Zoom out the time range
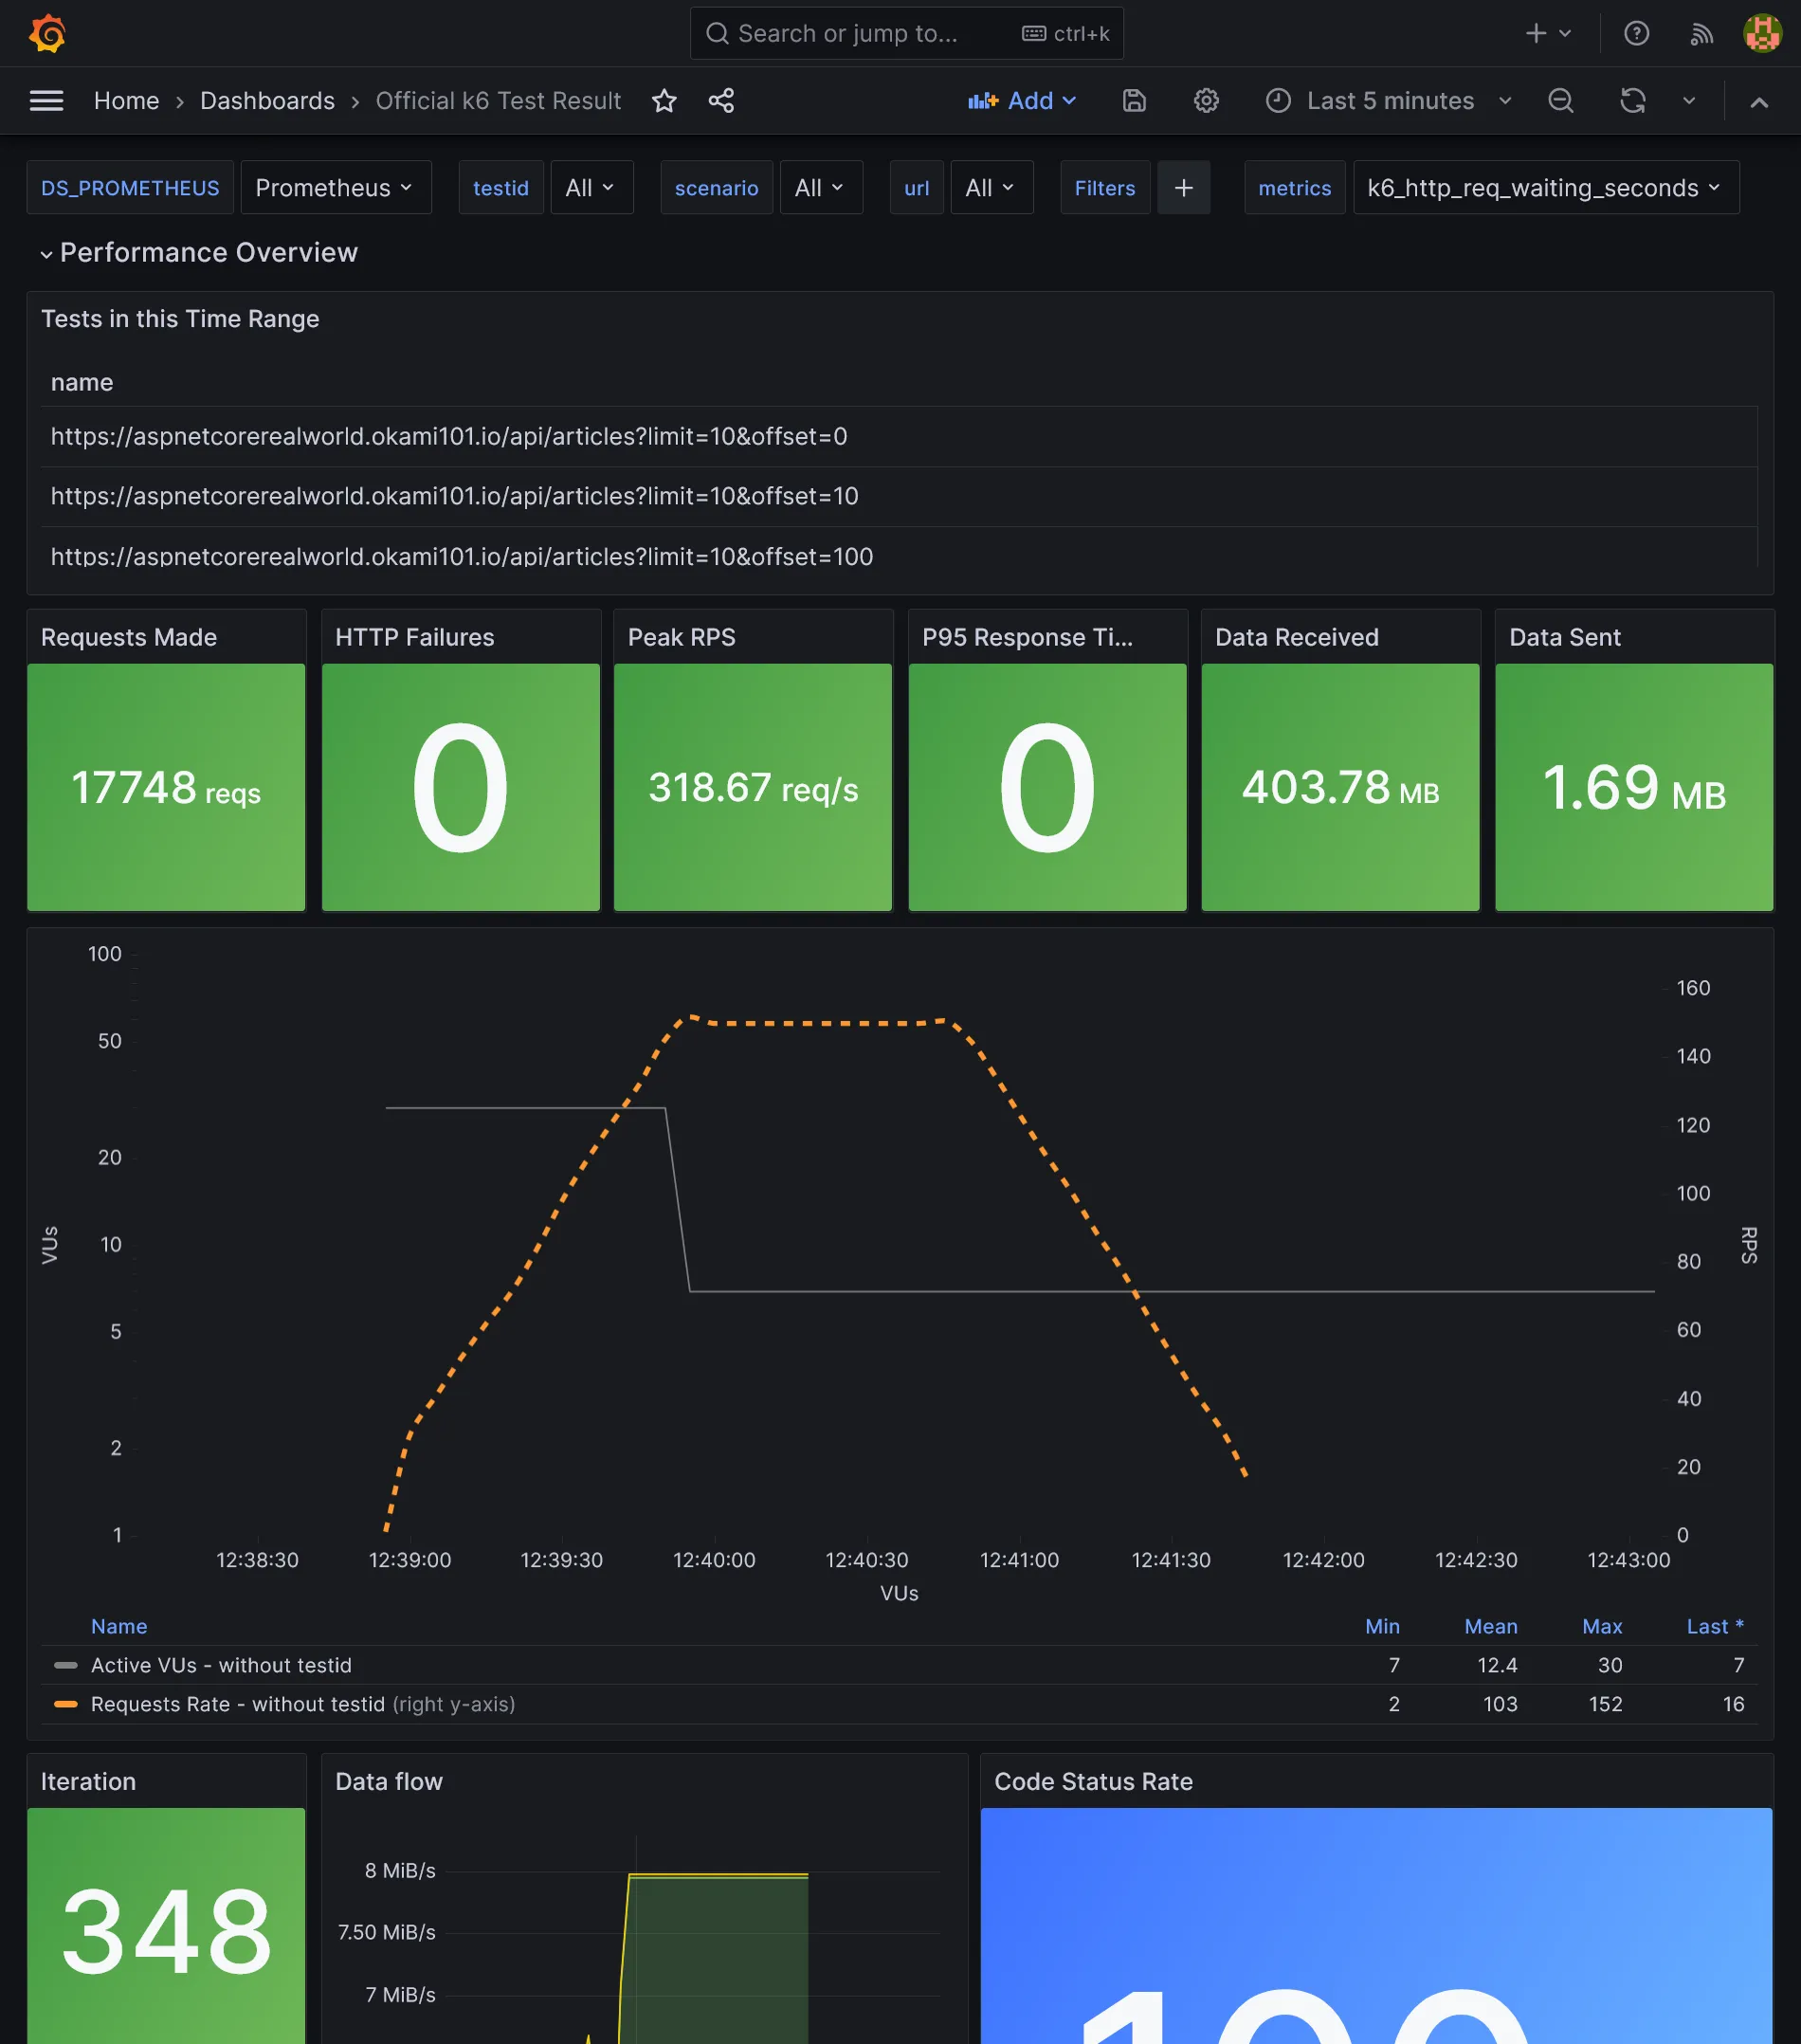Screen dimensions: 1801x2044 pyautogui.click(x=1560, y=100)
